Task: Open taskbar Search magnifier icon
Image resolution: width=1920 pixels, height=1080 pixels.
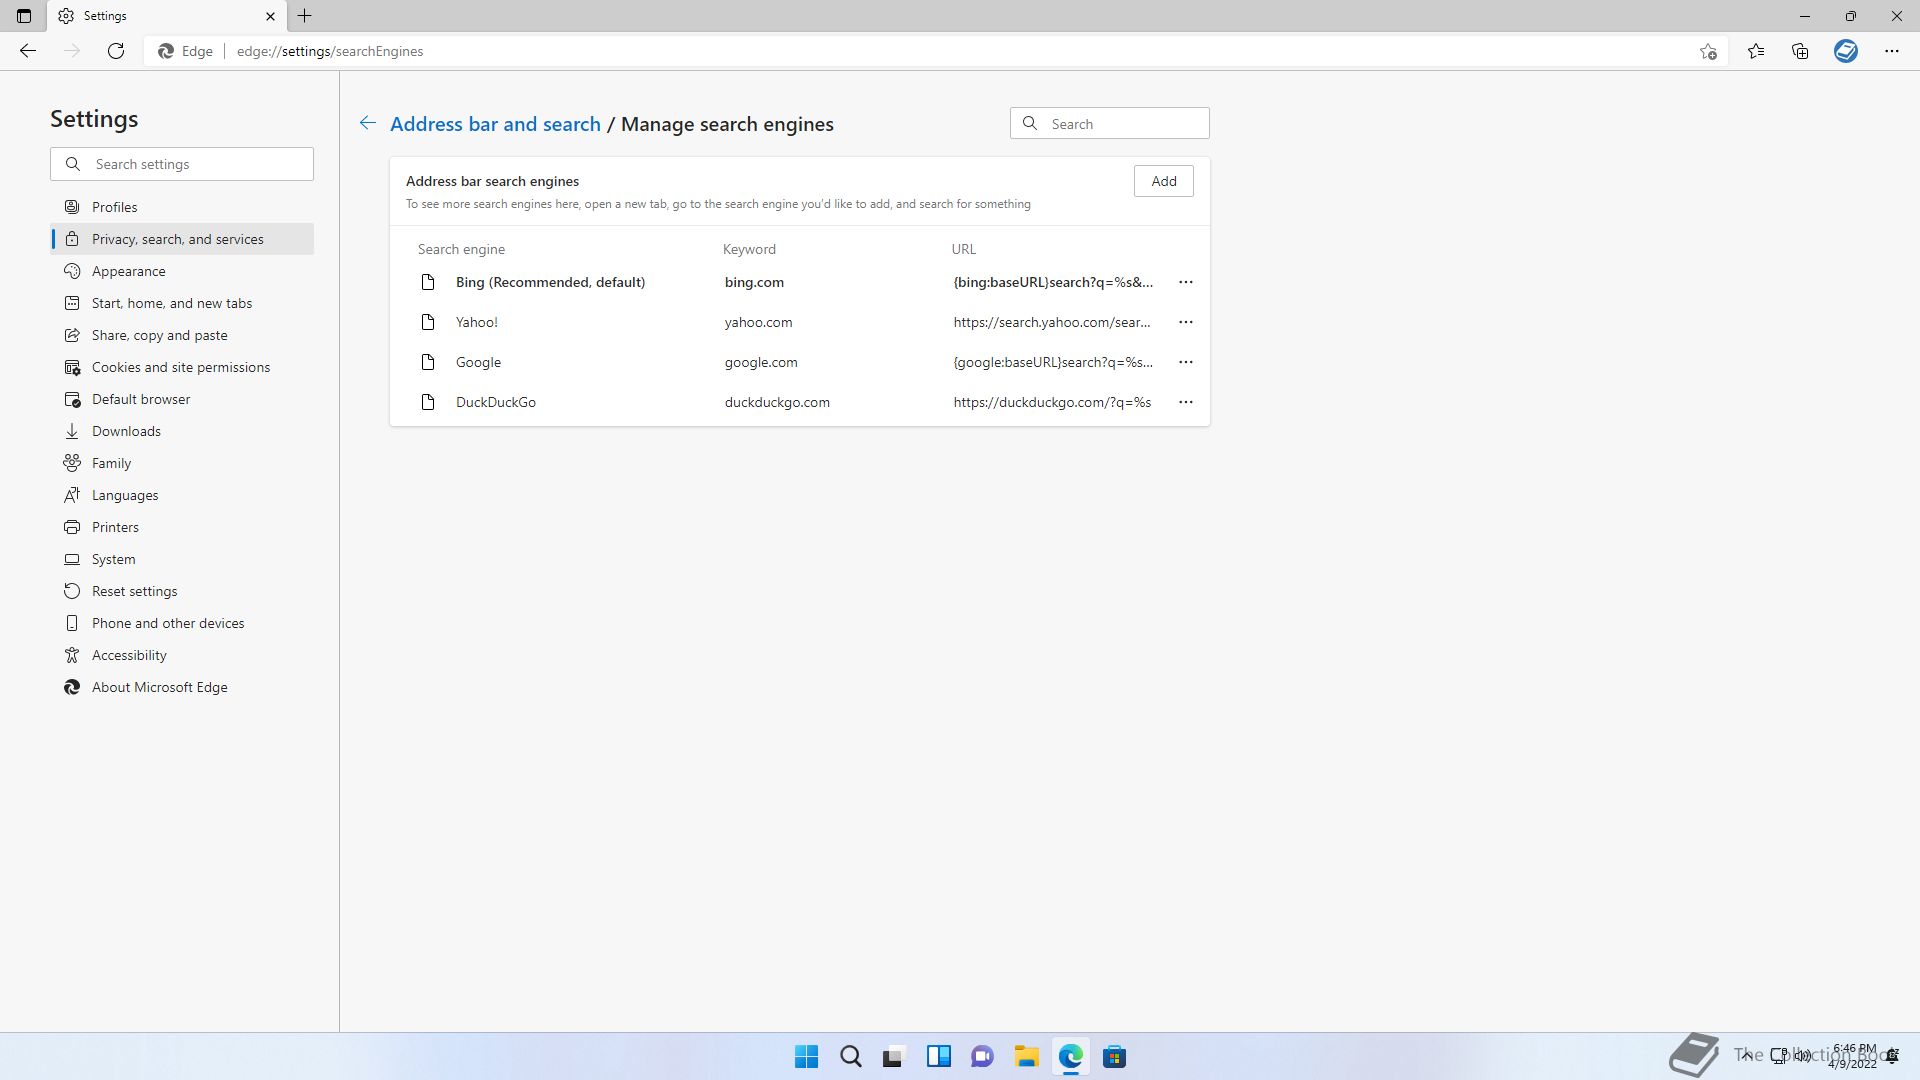Action: tap(850, 1056)
